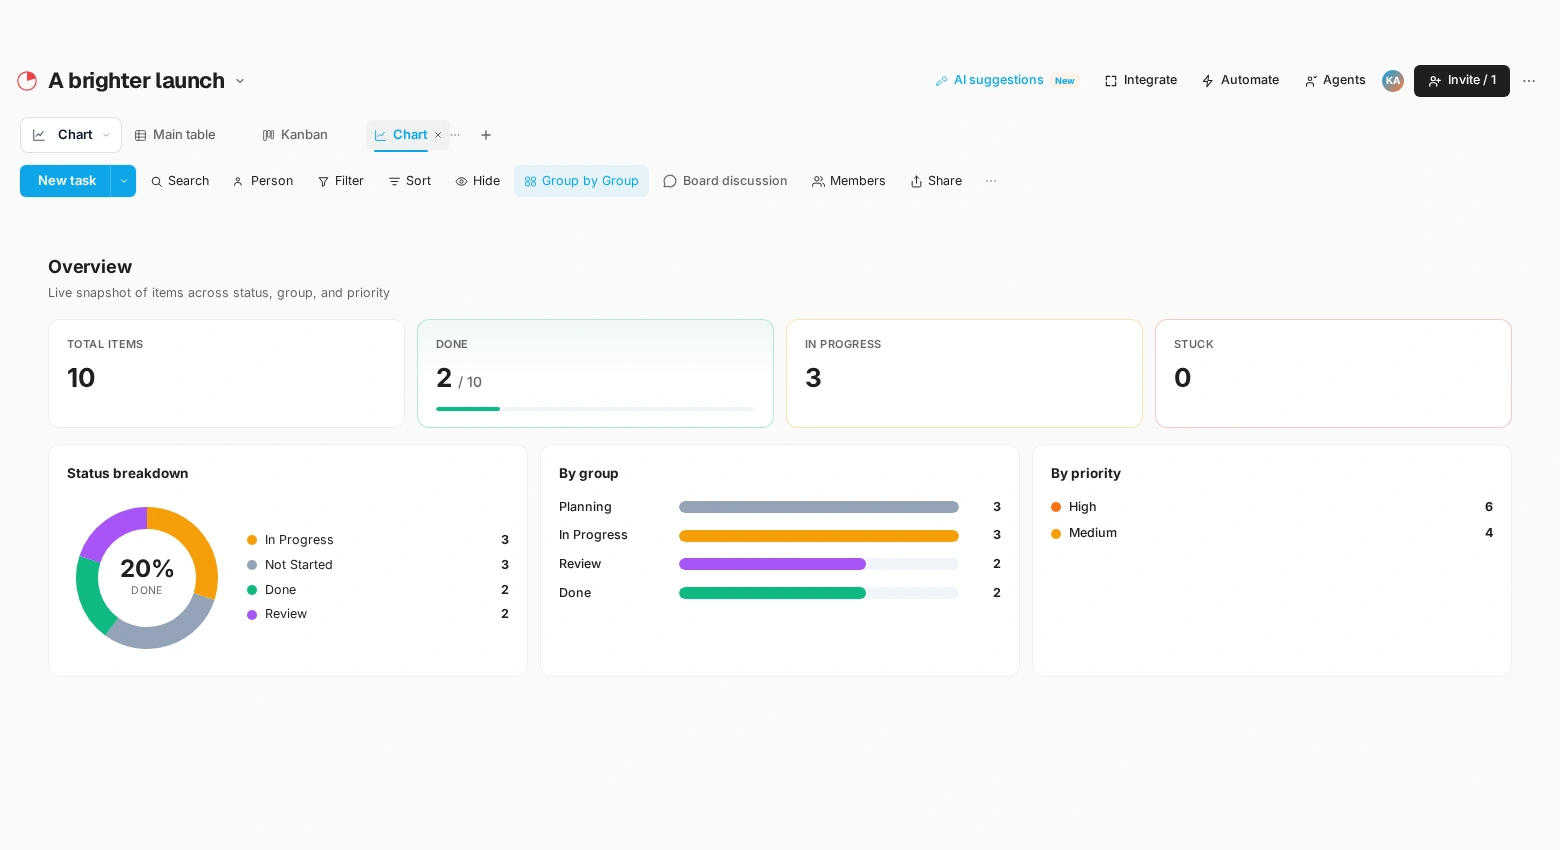Screen dimensions: 1560x850
Task: Open the Hide columns option
Action: coord(478,181)
